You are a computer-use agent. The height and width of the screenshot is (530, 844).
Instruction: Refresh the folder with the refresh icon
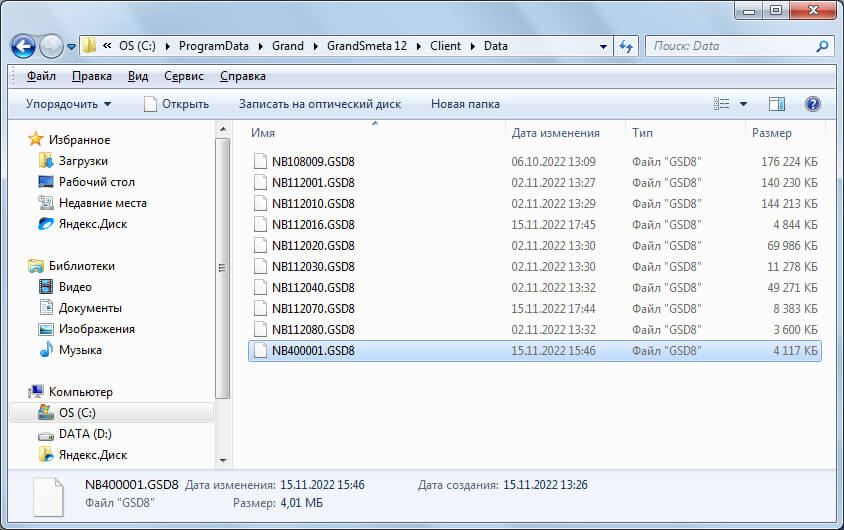point(625,46)
